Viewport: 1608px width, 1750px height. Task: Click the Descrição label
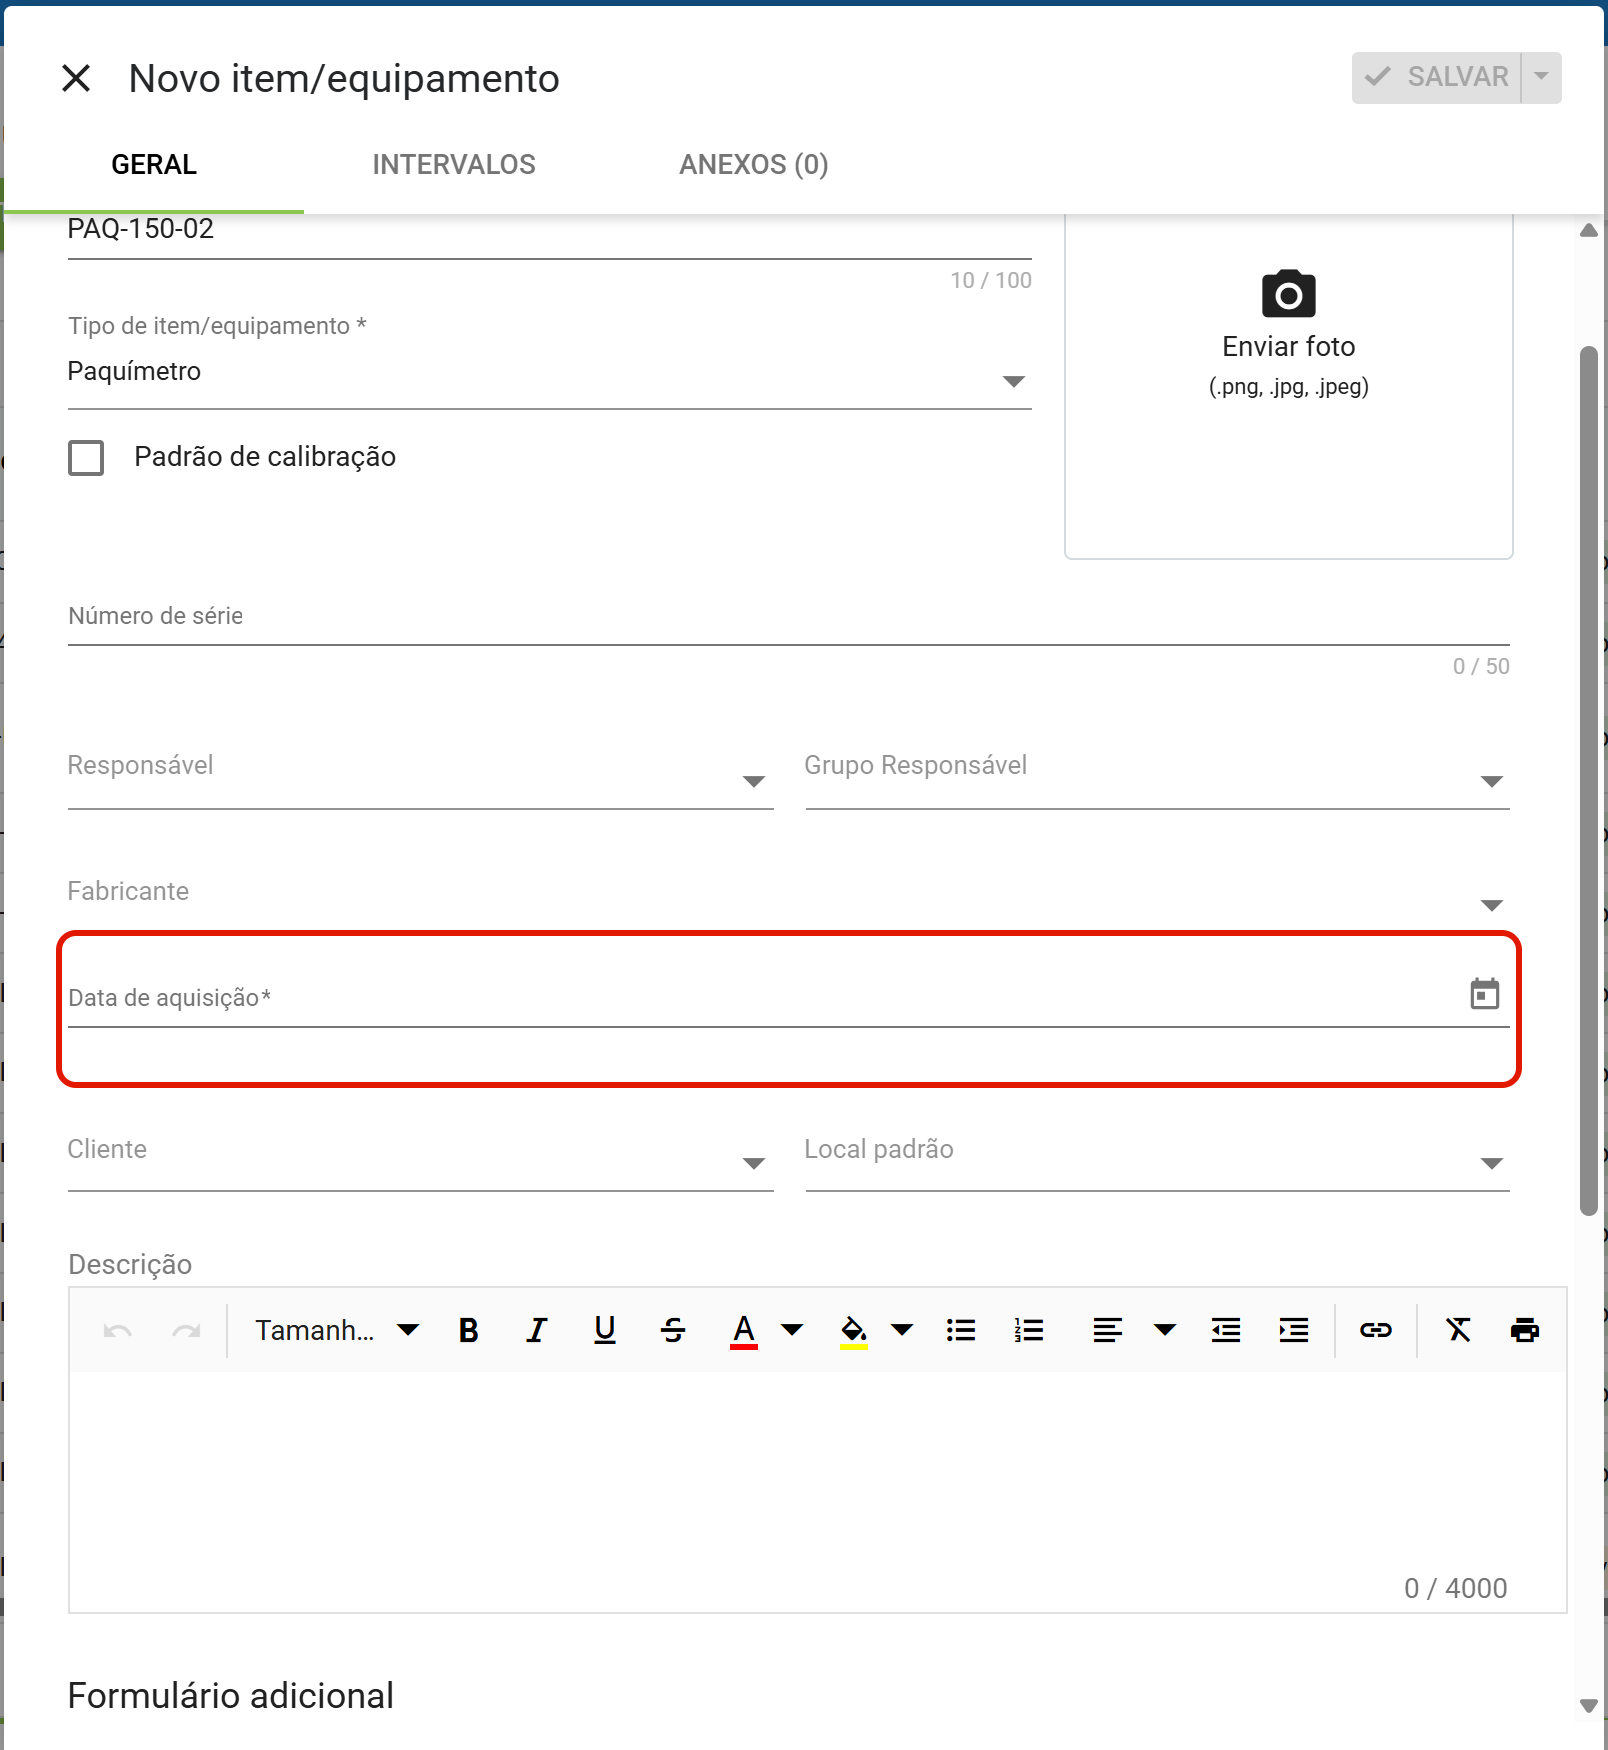pos(130,1265)
